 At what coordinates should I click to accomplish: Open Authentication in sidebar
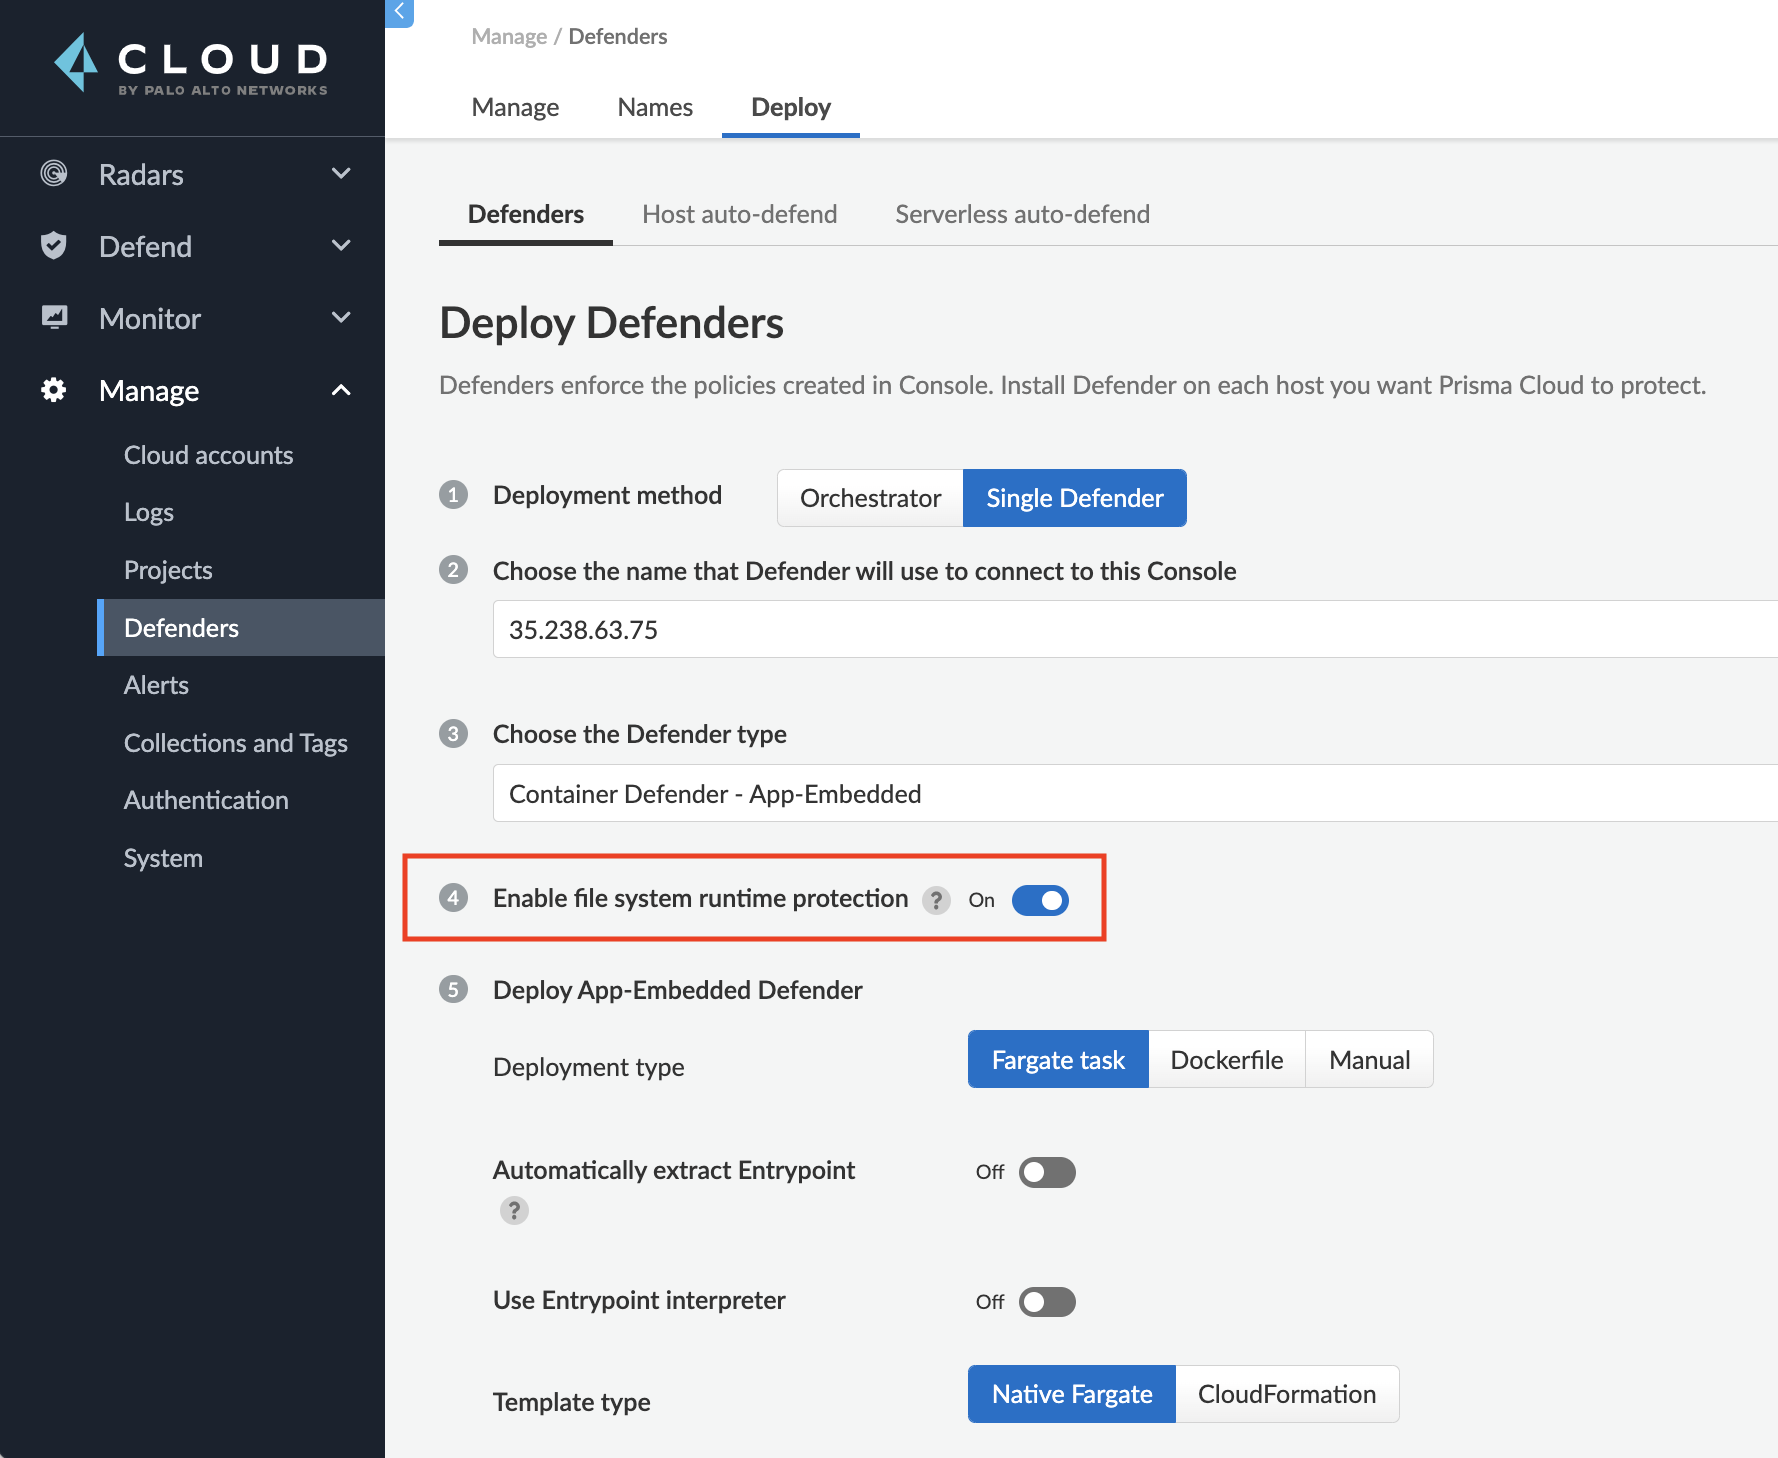coord(206,800)
